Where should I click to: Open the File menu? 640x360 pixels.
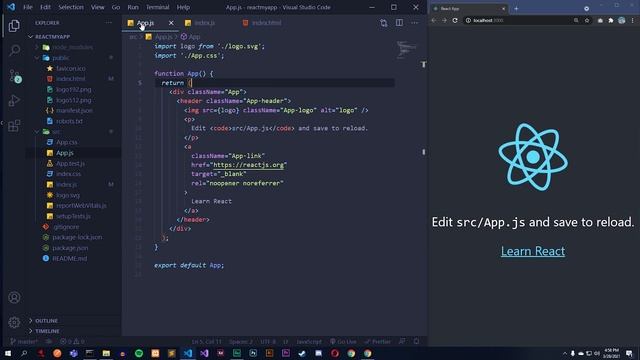[x=28, y=7]
